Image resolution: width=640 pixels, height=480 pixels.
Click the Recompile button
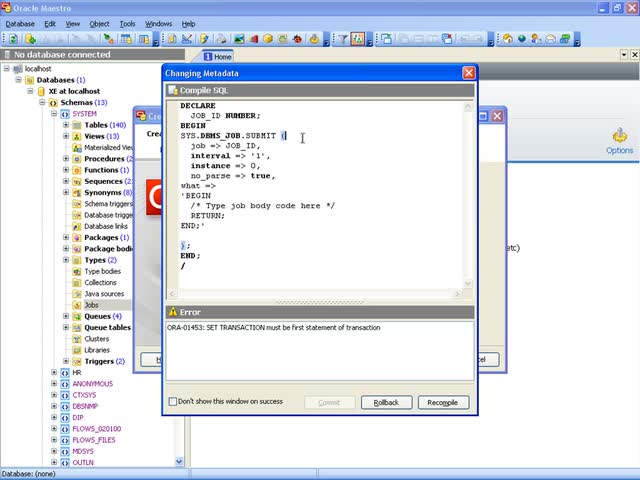coord(443,402)
